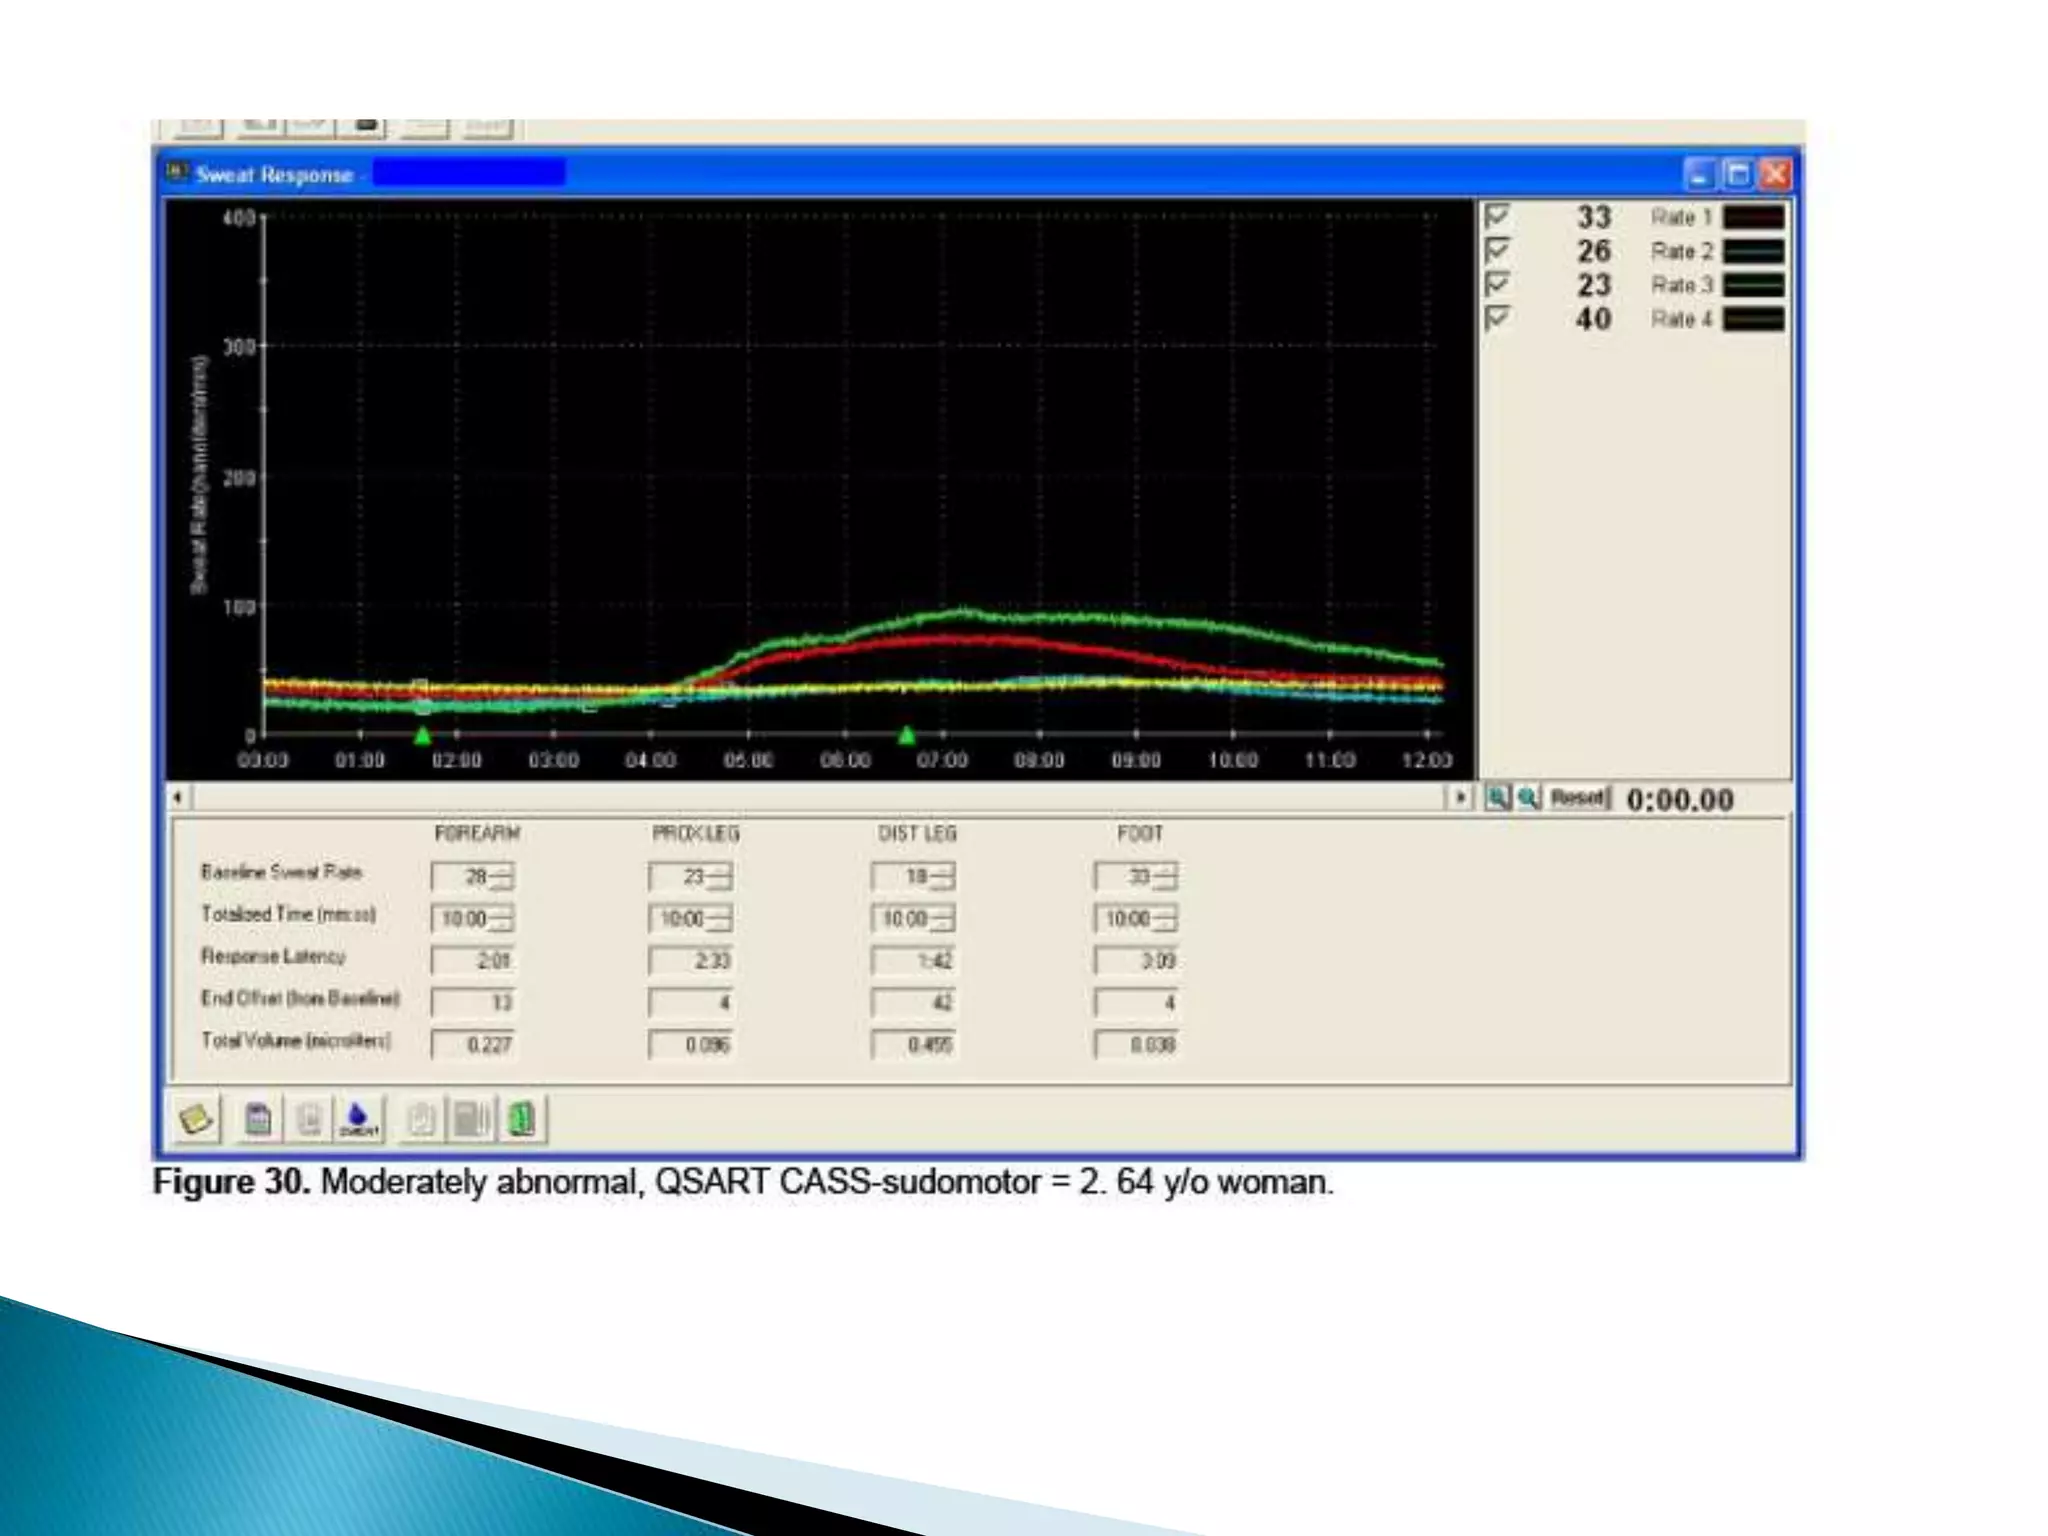Uncheck the Rate 1 checkbox

click(1497, 216)
